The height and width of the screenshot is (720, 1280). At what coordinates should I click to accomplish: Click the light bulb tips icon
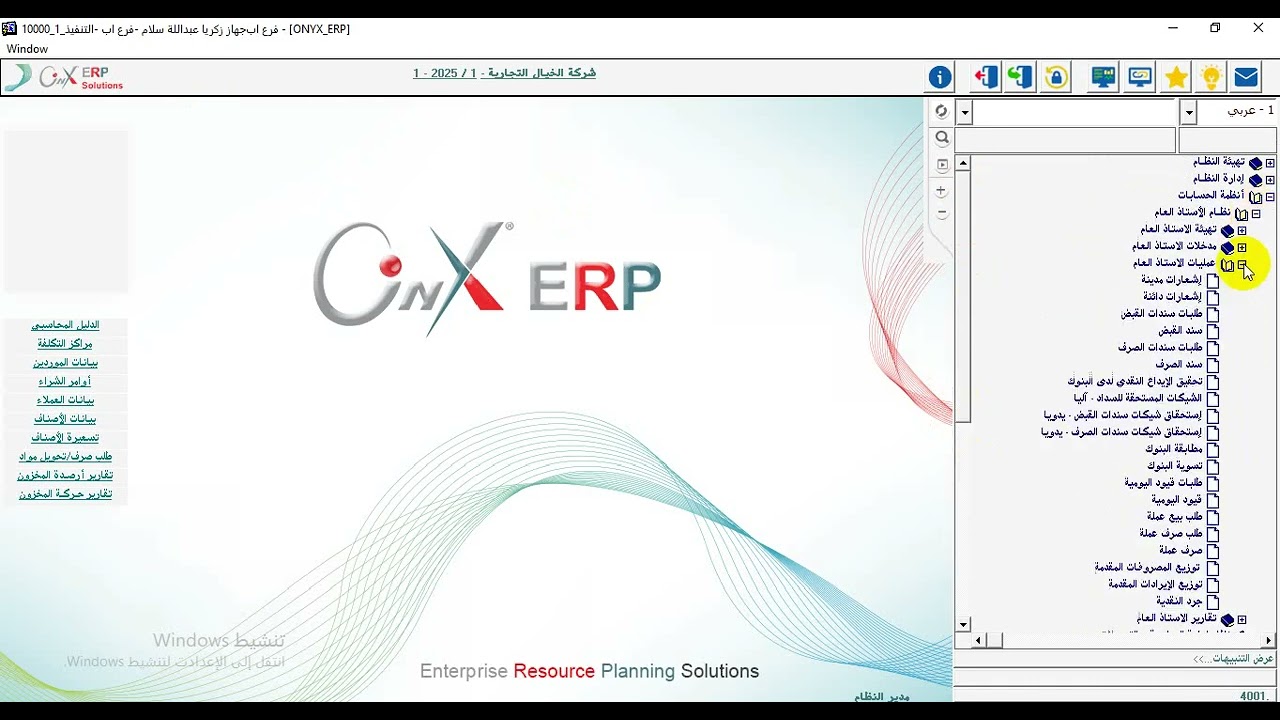click(1211, 77)
